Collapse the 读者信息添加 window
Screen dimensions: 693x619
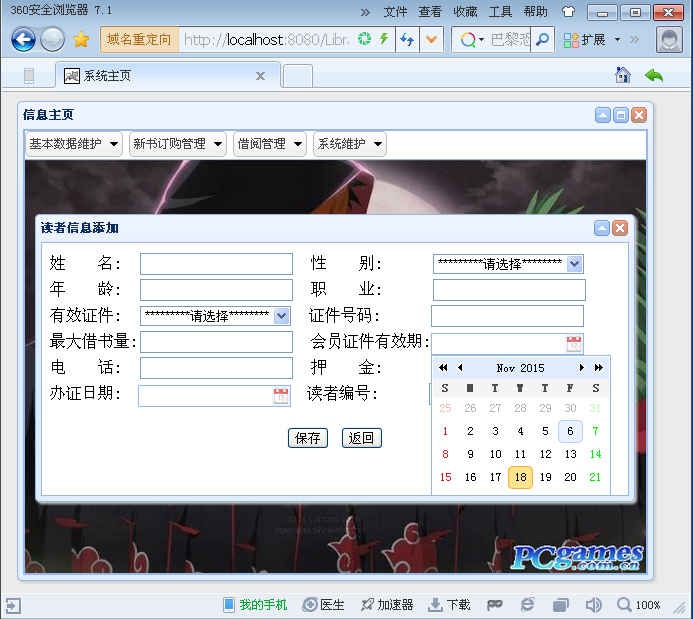pyautogui.click(x=602, y=228)
